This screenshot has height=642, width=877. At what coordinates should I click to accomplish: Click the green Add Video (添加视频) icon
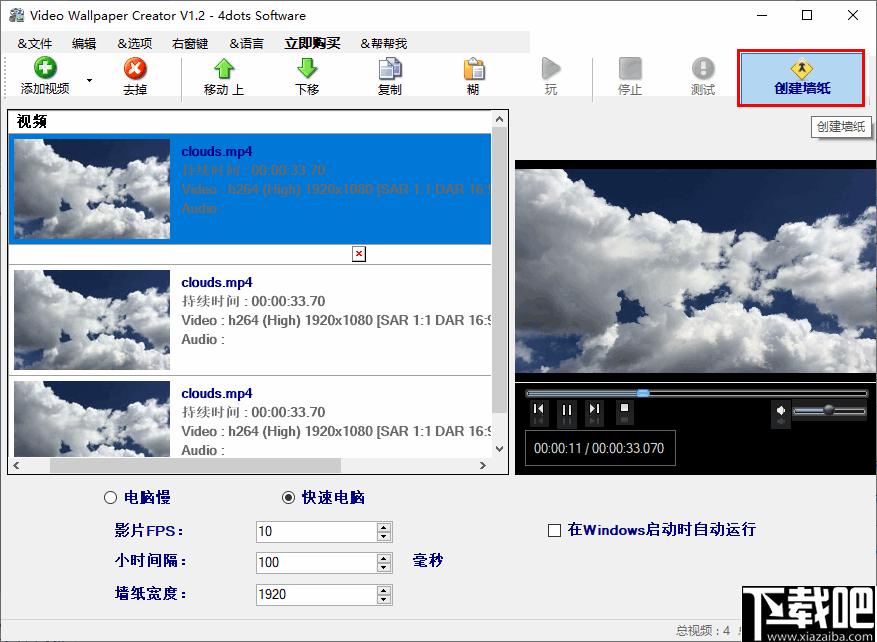click(x=45, y=68)
